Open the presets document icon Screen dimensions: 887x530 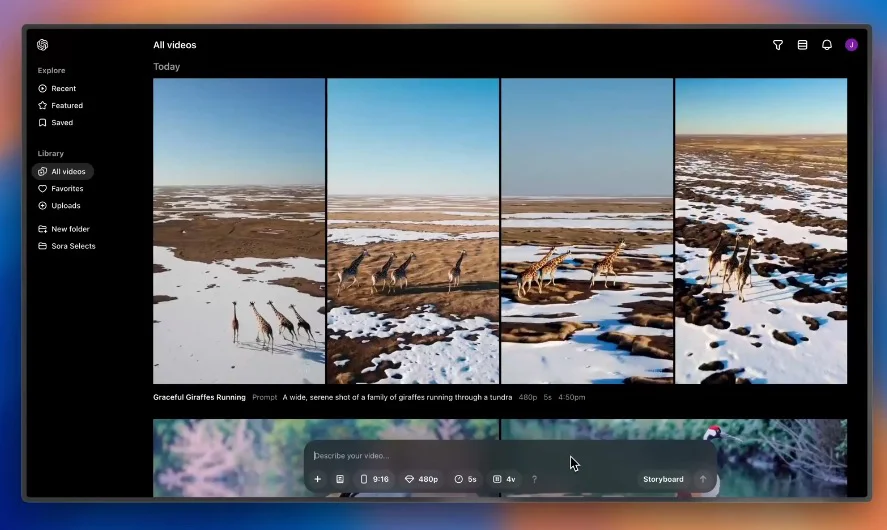click(x=340, y=479)
